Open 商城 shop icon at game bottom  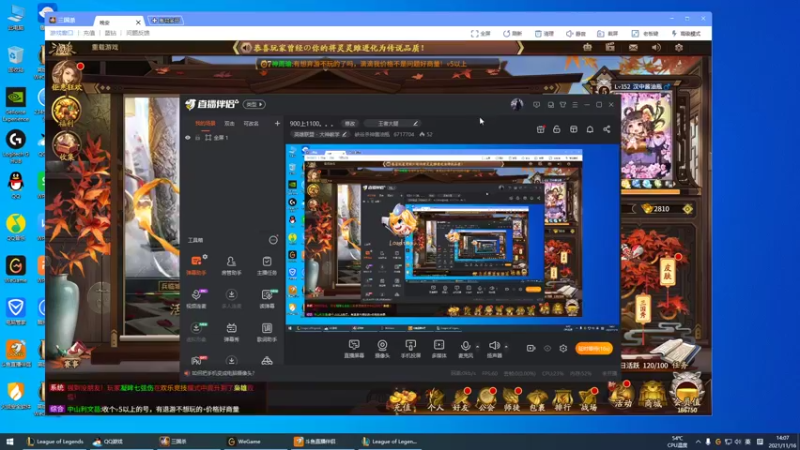point(653,395)
